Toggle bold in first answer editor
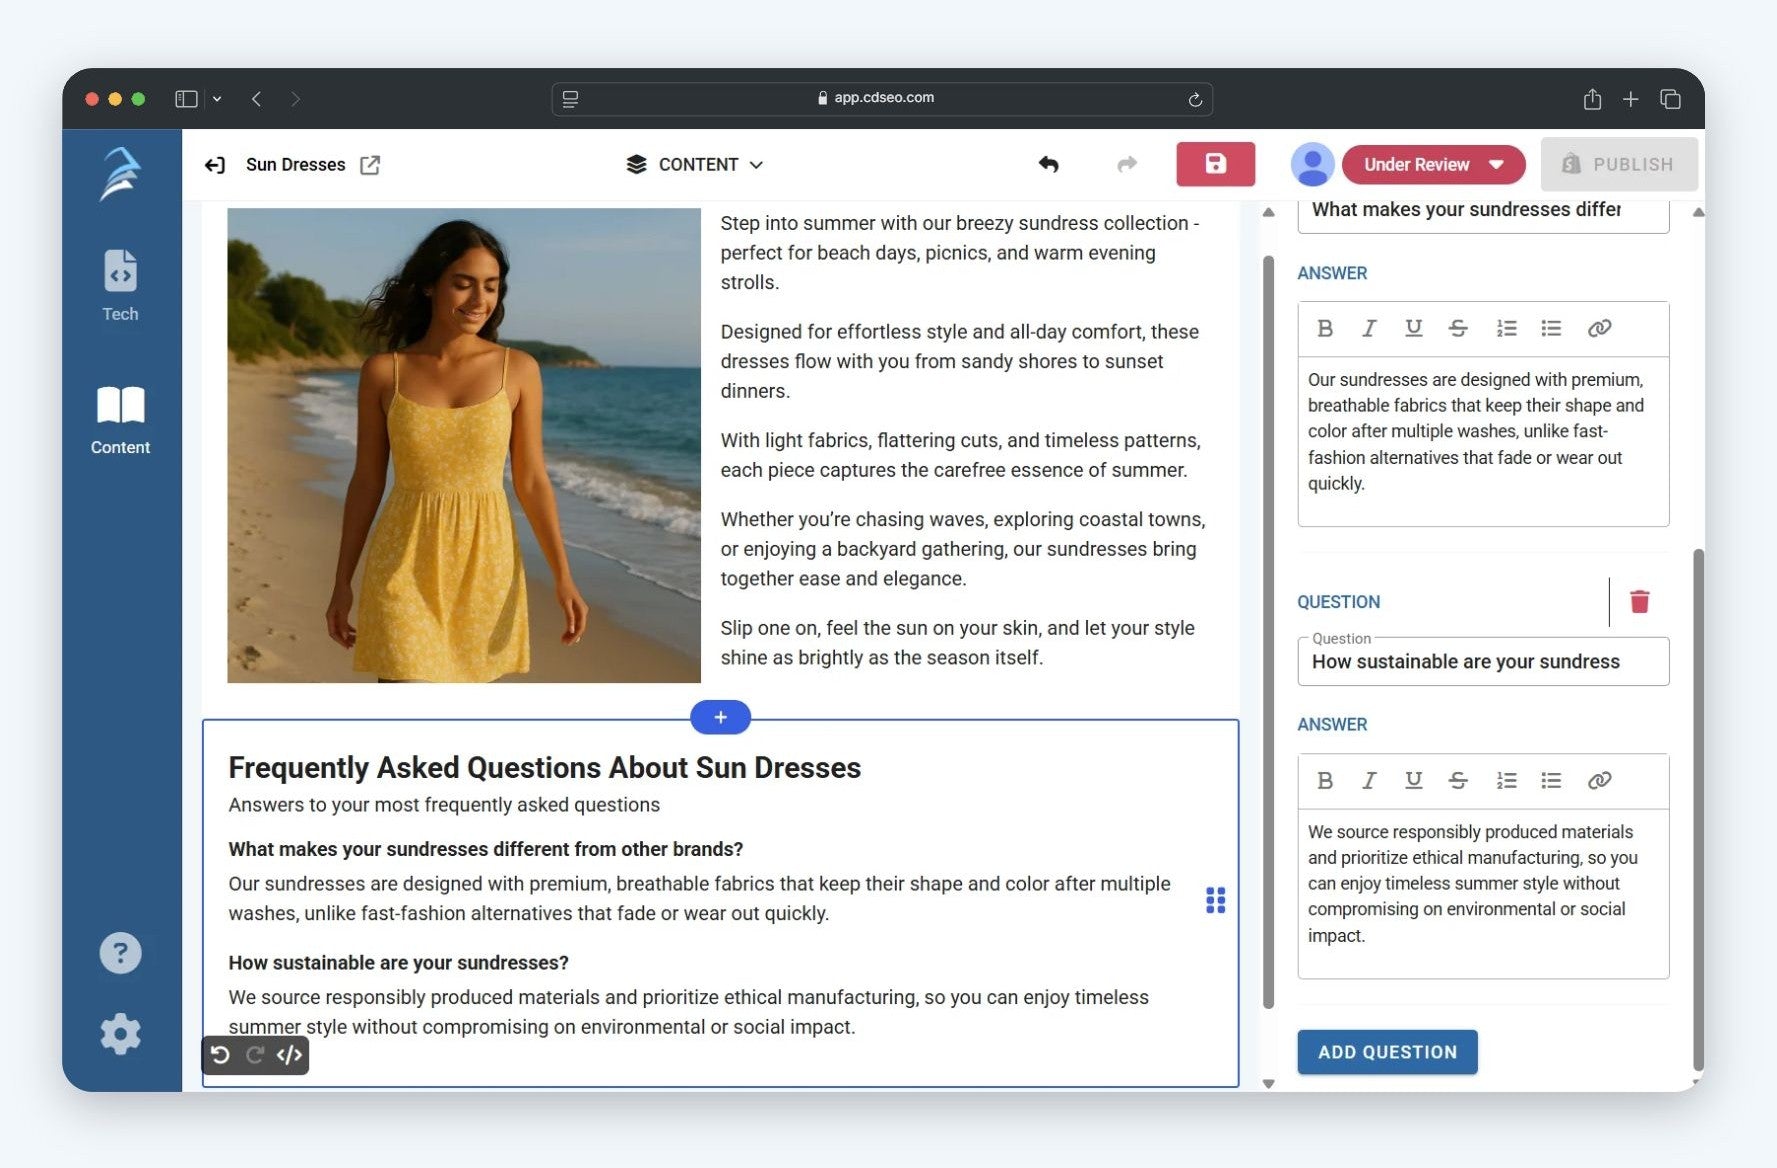Screen dimensions: 1777x1168 [1325, 328]
